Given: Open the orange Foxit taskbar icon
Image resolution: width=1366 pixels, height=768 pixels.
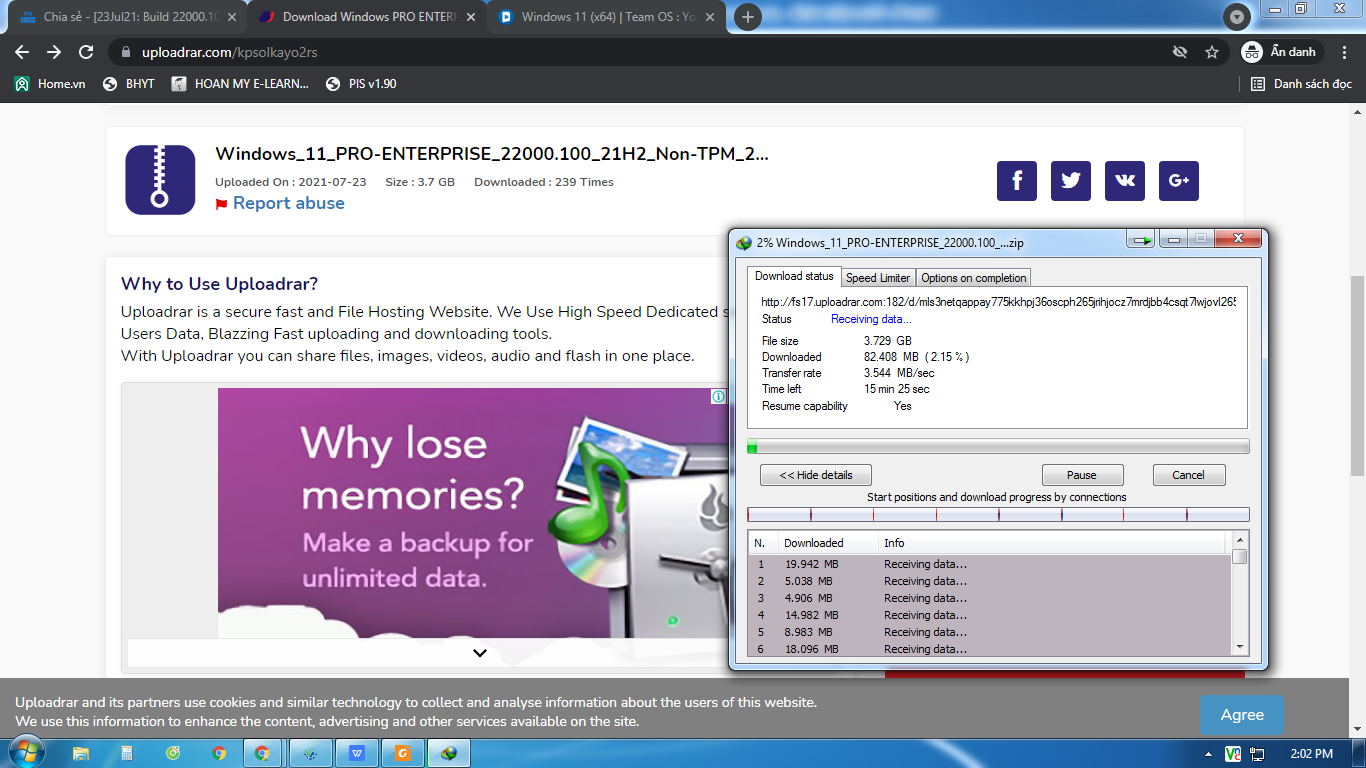Looking at the screenshot, I should (403, 753).
